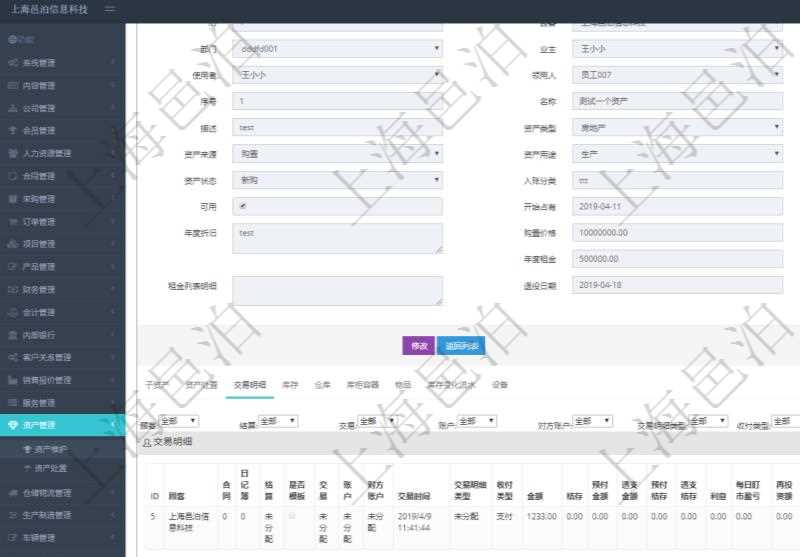Image resolution: width=800 pixels, height=557 pixels.
Task: Toggle the sidebar hamburger menu icon
Action: (x=109, y=9)
